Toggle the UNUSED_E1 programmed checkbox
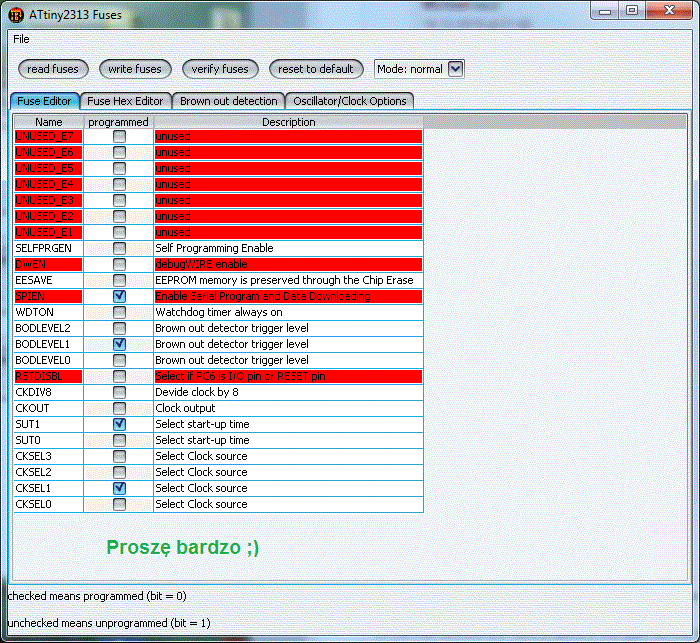Image resolution: width=700 pixels, height=643 pixels. (x=119, y=232)
